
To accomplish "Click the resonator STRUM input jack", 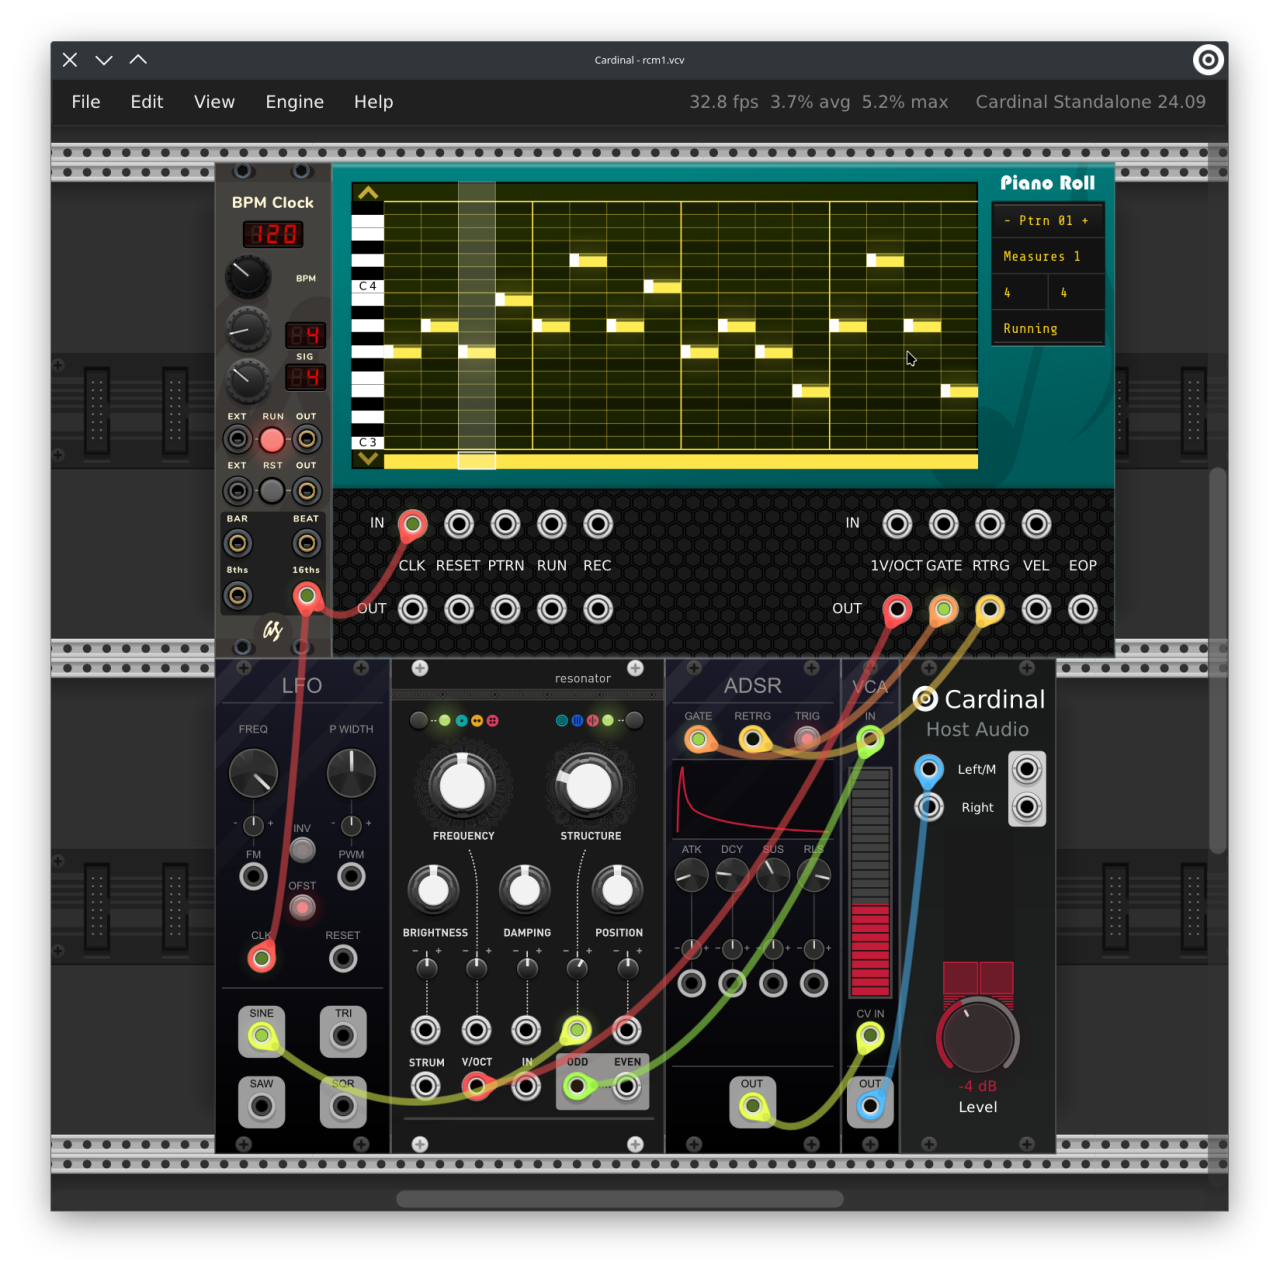I will click(x=426, y=1086).
